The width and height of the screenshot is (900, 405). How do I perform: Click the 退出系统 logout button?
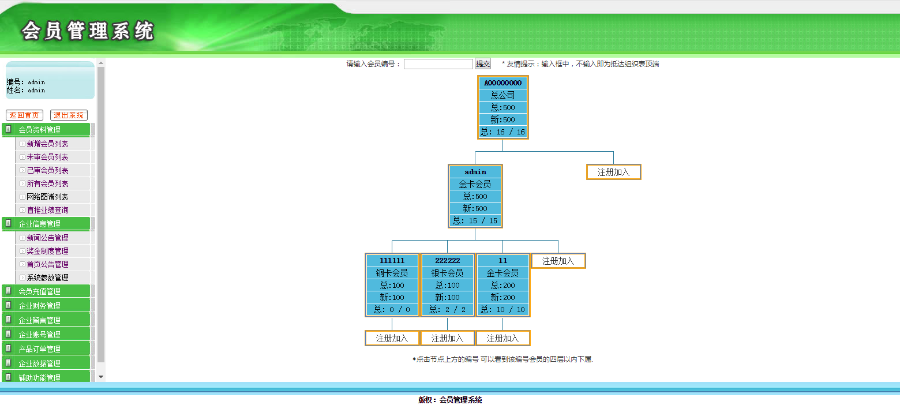[69, 115]
